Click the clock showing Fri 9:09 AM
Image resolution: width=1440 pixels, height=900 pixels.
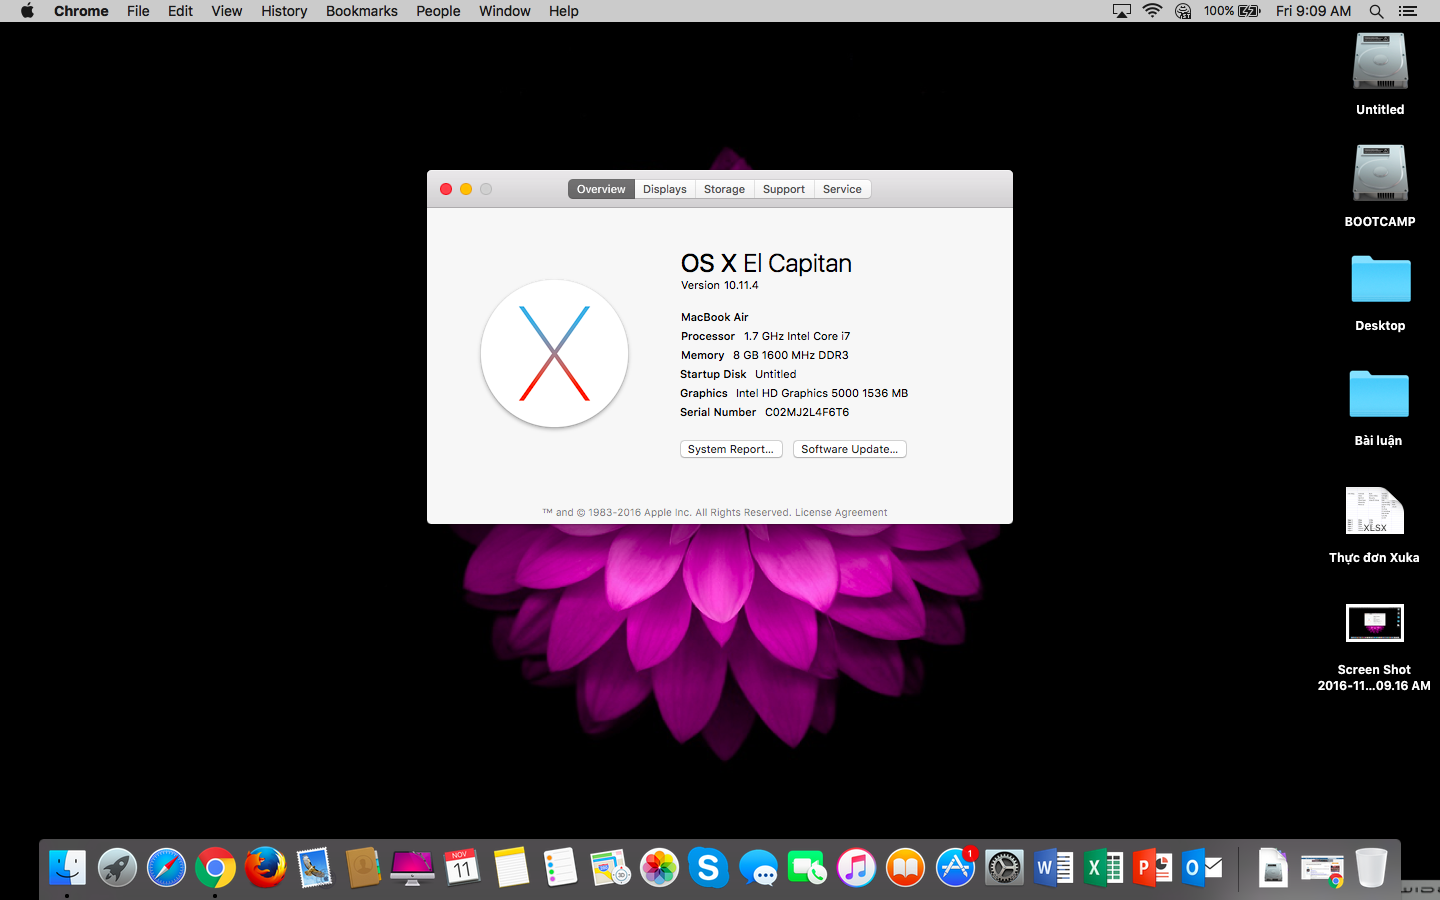[1313, 11]
